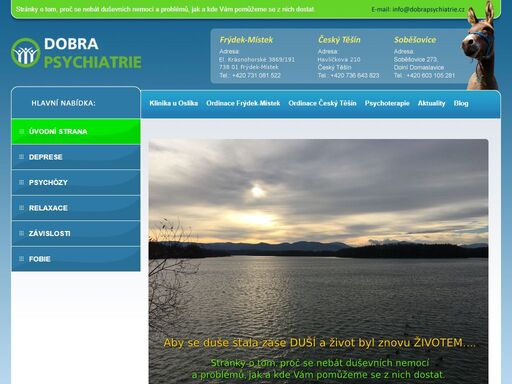Click the bullet icon beside Psychózy
The image size is (512, 384).
(22, 182)
